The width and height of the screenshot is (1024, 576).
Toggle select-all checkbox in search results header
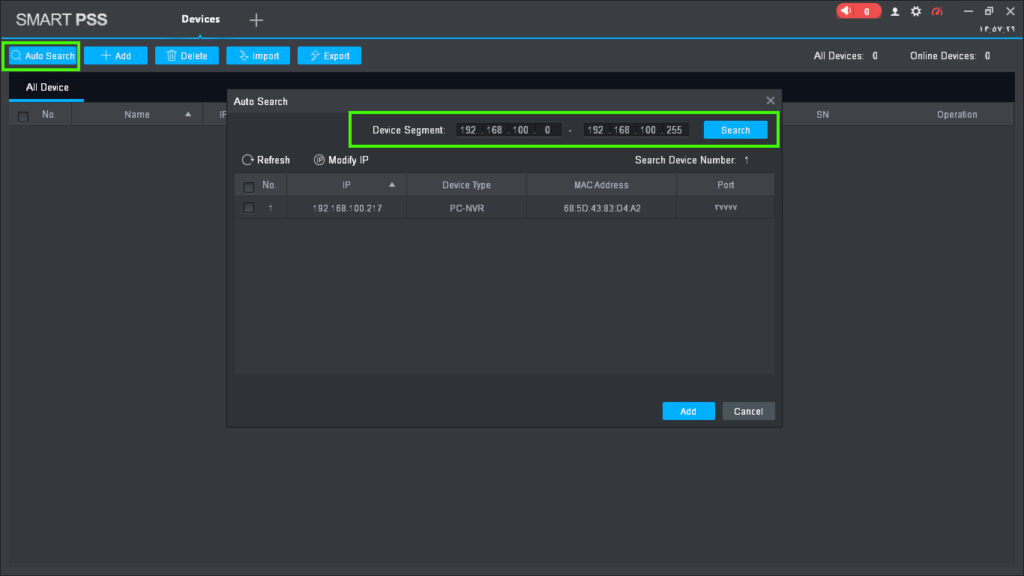click(x=249, y=187)
